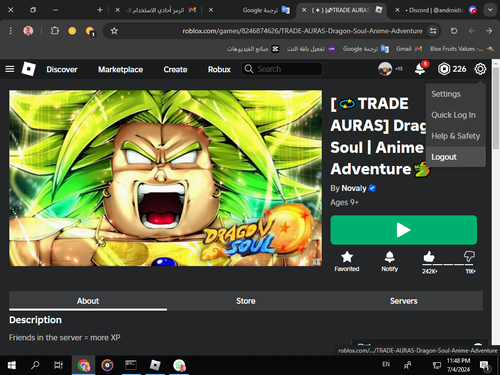This screenshot has height=375, width=500.
Task: Open the terminal window taskbar icon
Action: (131, 365)
